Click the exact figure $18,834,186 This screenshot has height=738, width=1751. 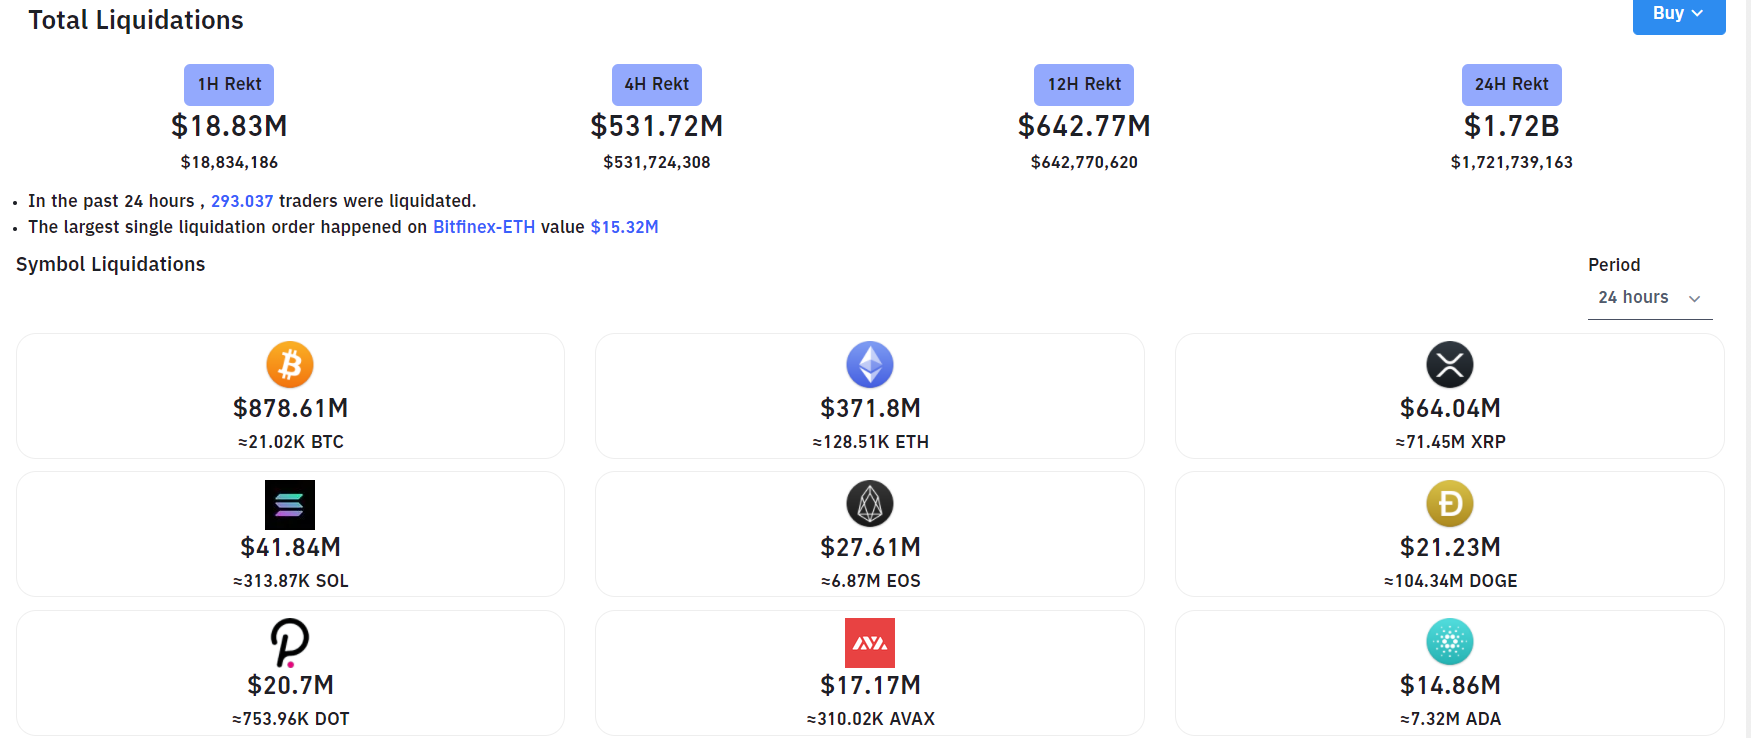click(x=229, y=162)
